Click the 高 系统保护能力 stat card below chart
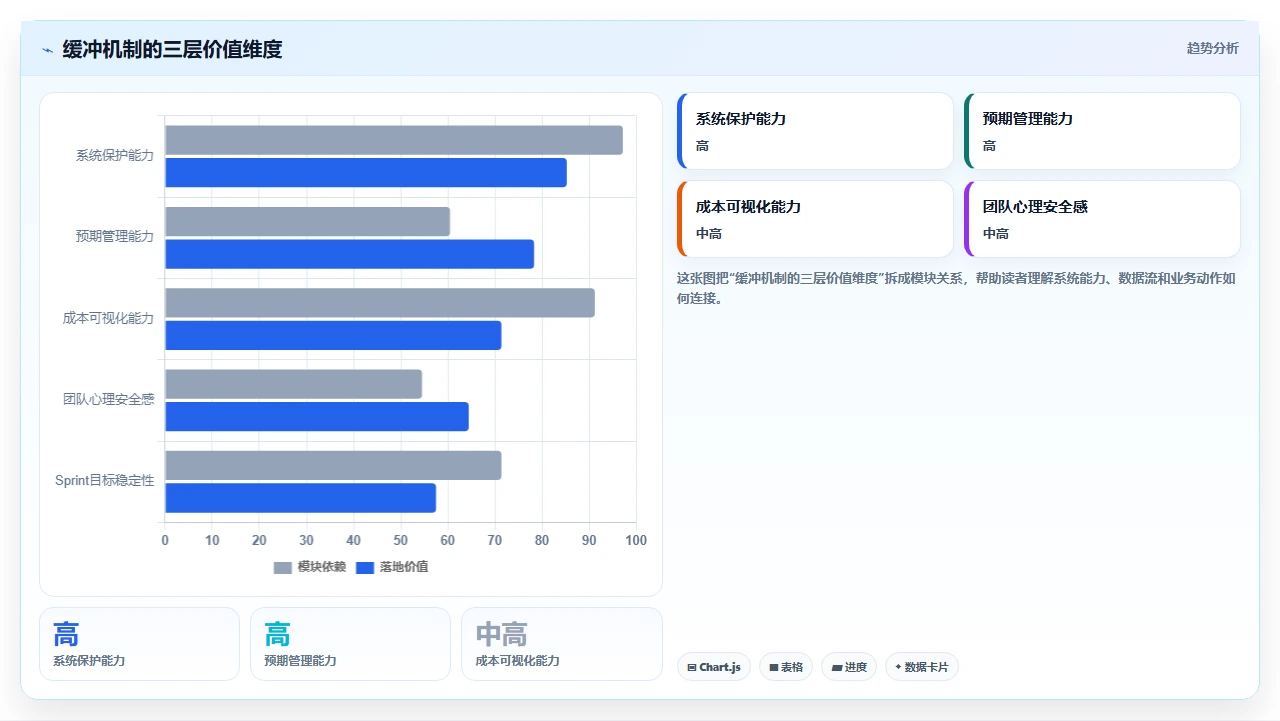The height and width of the screenshot is (721, 1280). click(x=139, y=644)
